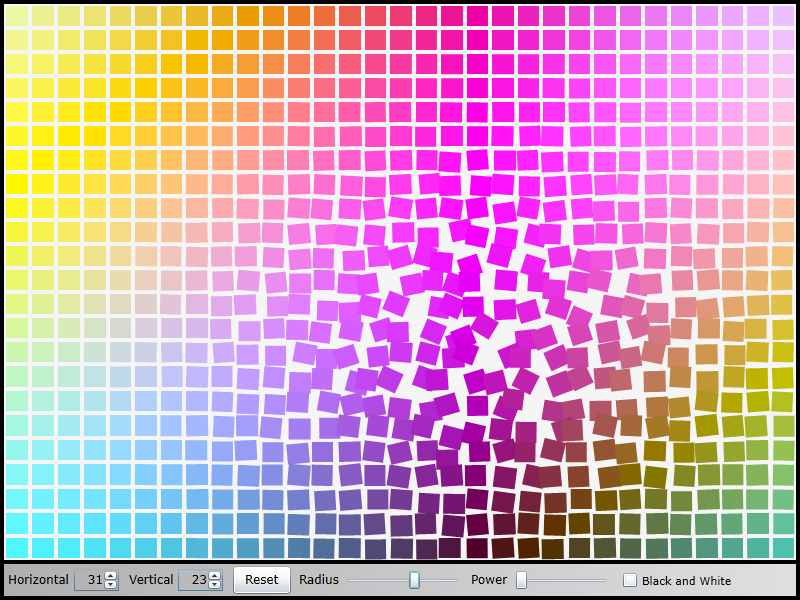Viewport: 800px width, 600px height.
Task: Click the "Horizontal" label
Action: tap(38, 580)
